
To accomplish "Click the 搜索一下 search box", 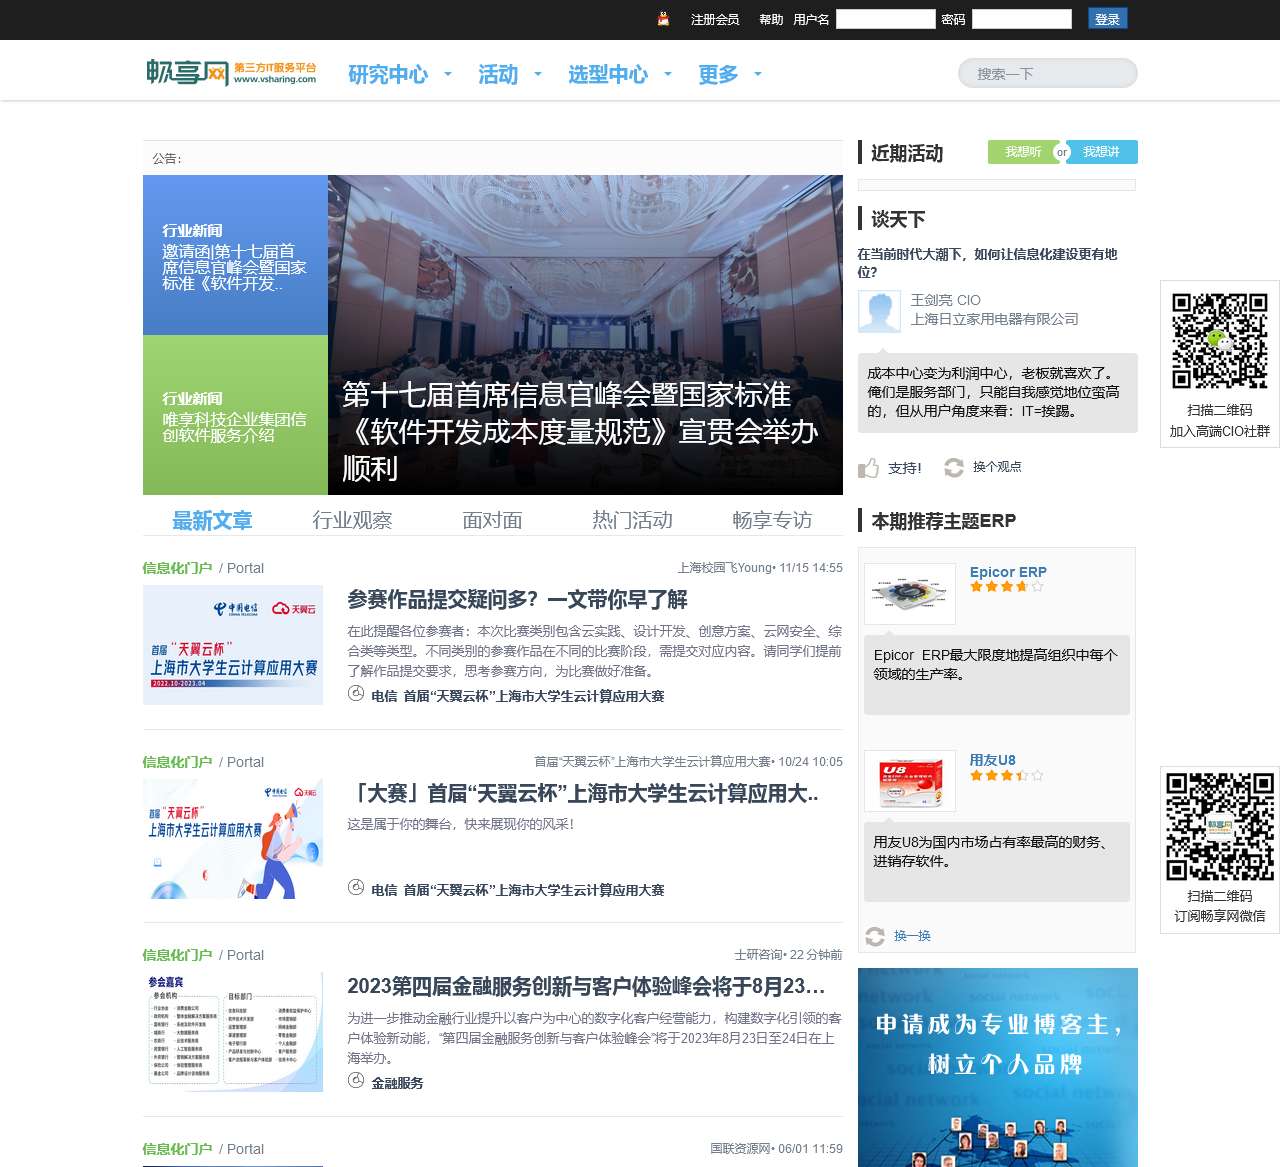I will tap(1047, 73).
